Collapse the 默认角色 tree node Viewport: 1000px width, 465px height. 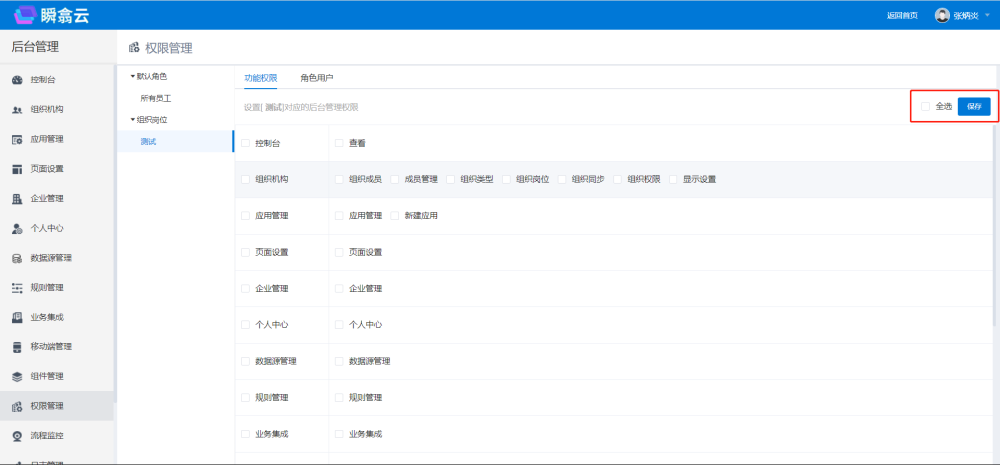[x=132, y=76]
